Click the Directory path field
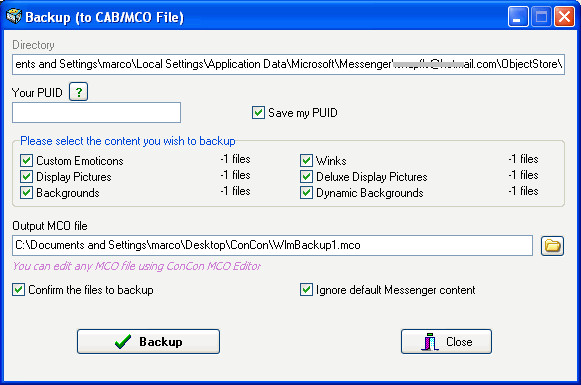Image resolution: width=581 pixels, height=385 pixels. (x=288, y=64)
